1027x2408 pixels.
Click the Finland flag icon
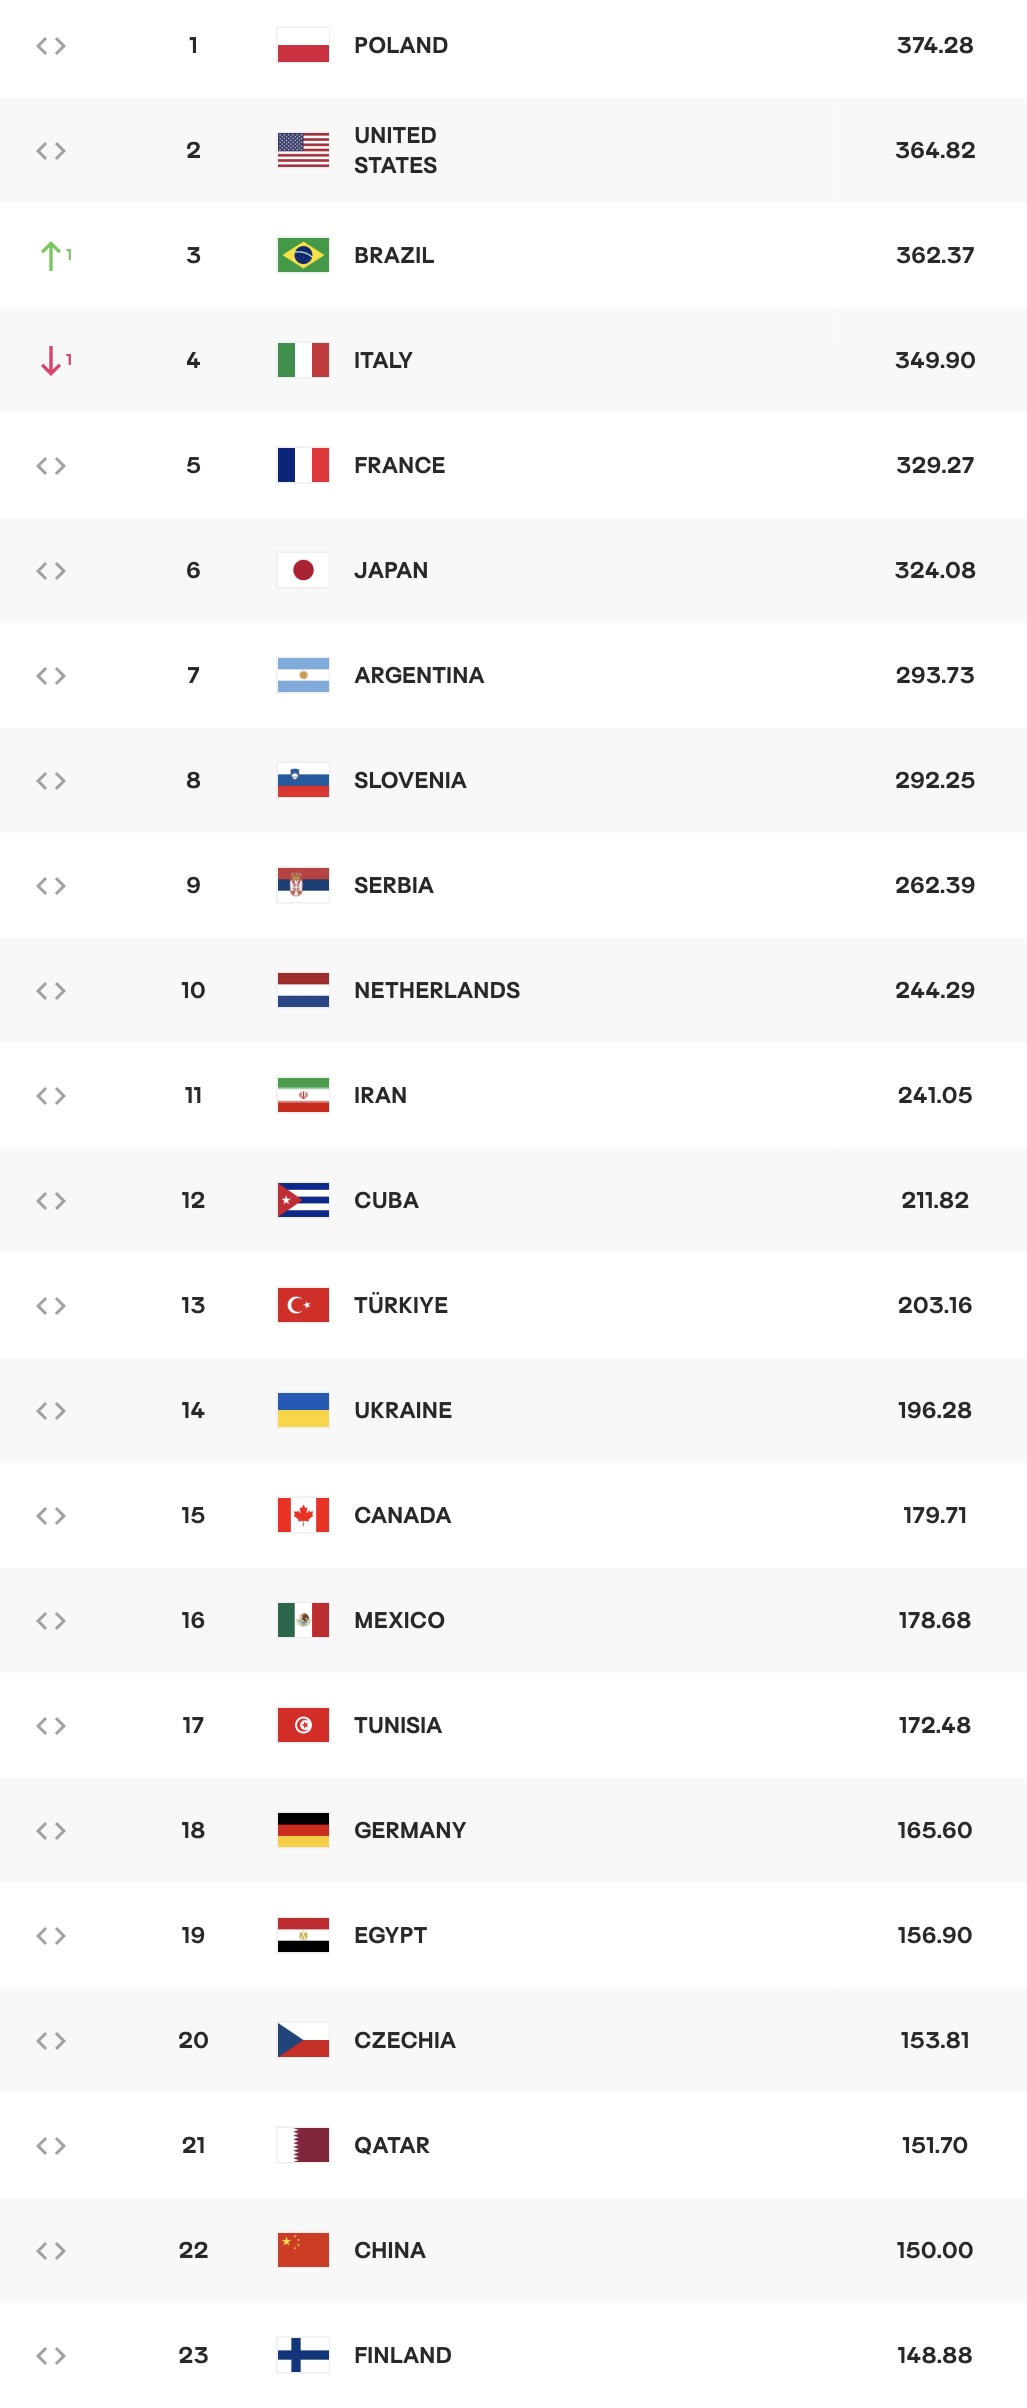[303, 2355]
